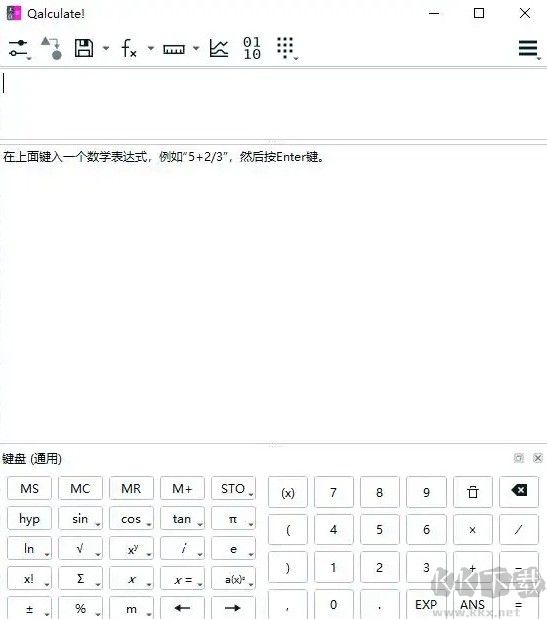The image size is (547, 619).
Task: Click the ANS previous answer key
Action: click(x=473, y=604)
